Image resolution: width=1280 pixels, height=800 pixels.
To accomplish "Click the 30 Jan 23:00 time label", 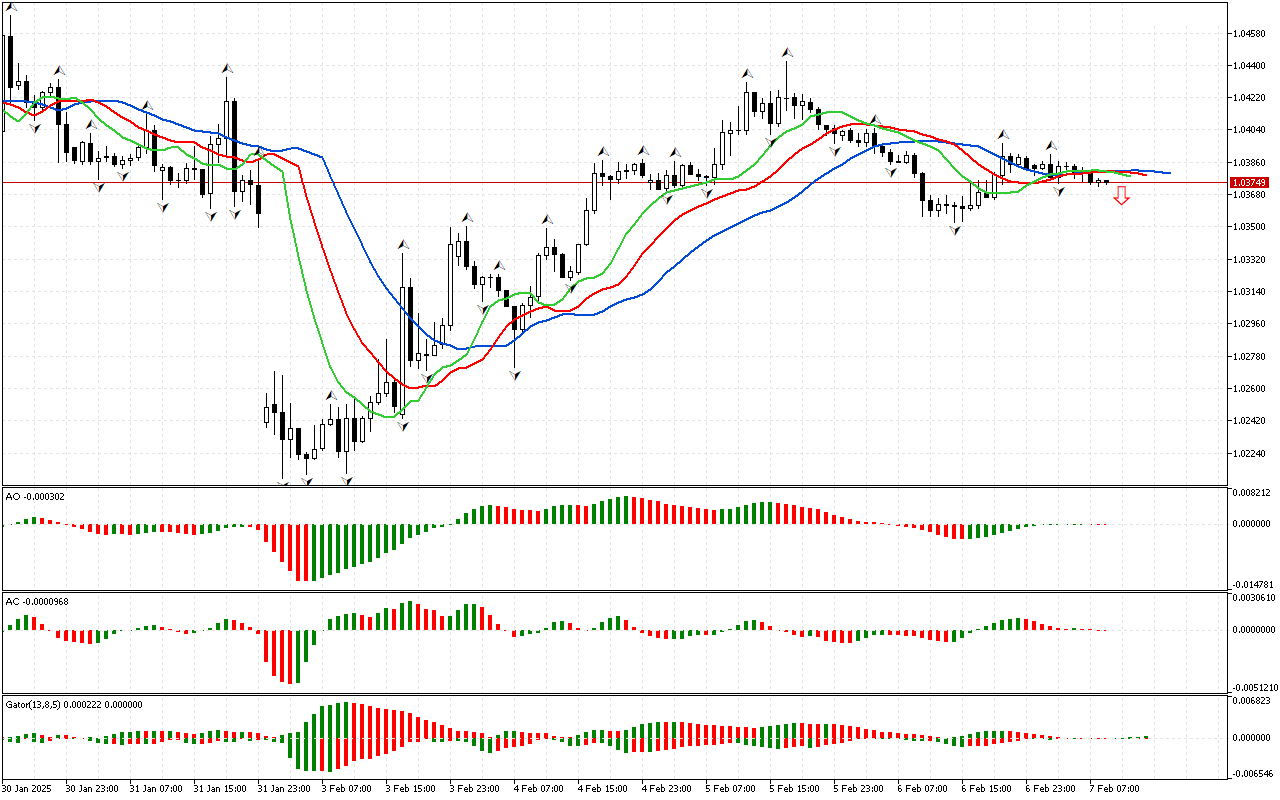I will pyautogui.click(x=93, y=788).
